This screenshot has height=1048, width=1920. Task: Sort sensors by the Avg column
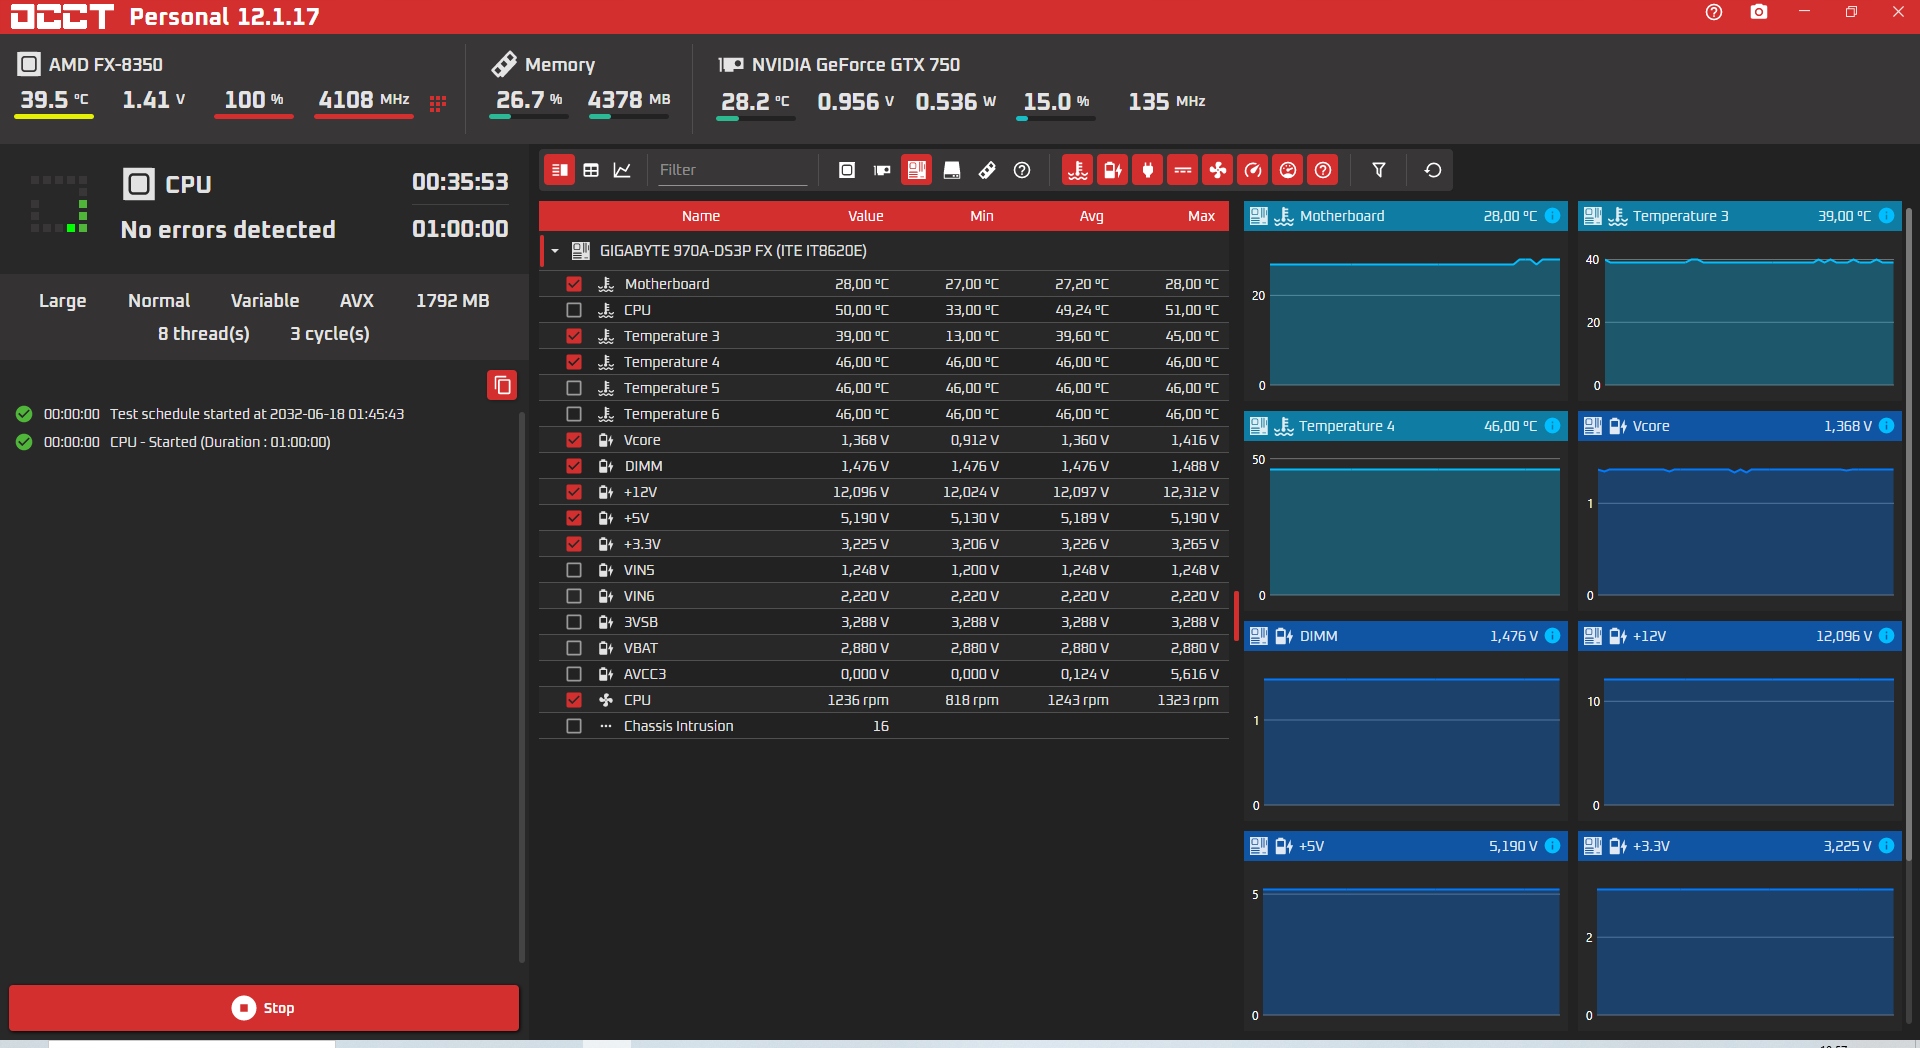(1092, 216)
